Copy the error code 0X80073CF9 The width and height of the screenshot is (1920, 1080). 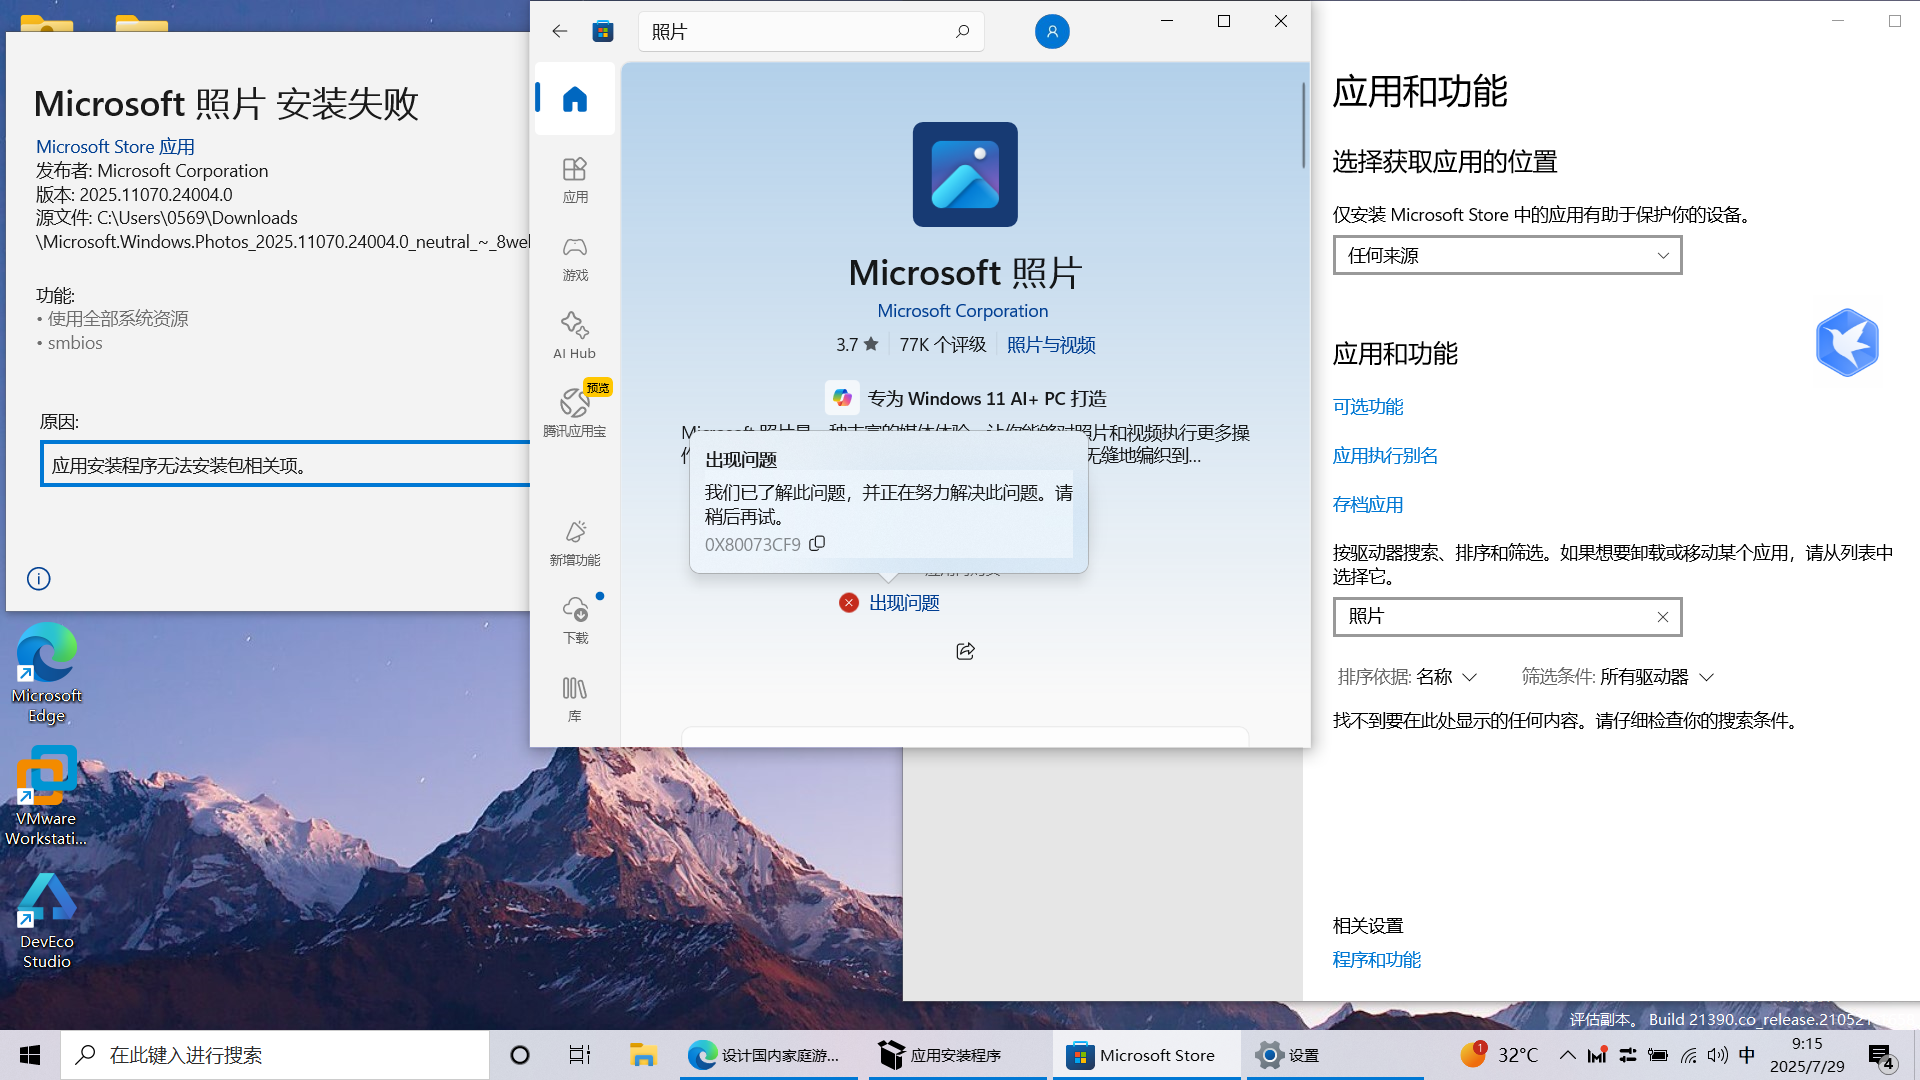click(817, 543)
